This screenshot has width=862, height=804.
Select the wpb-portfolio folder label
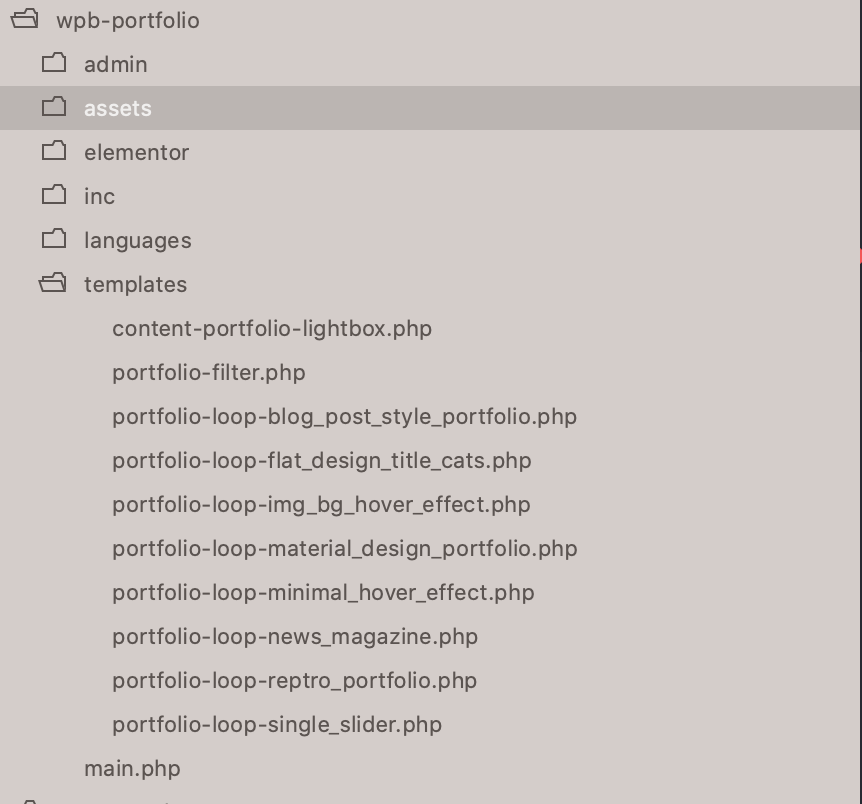[128, 21]
